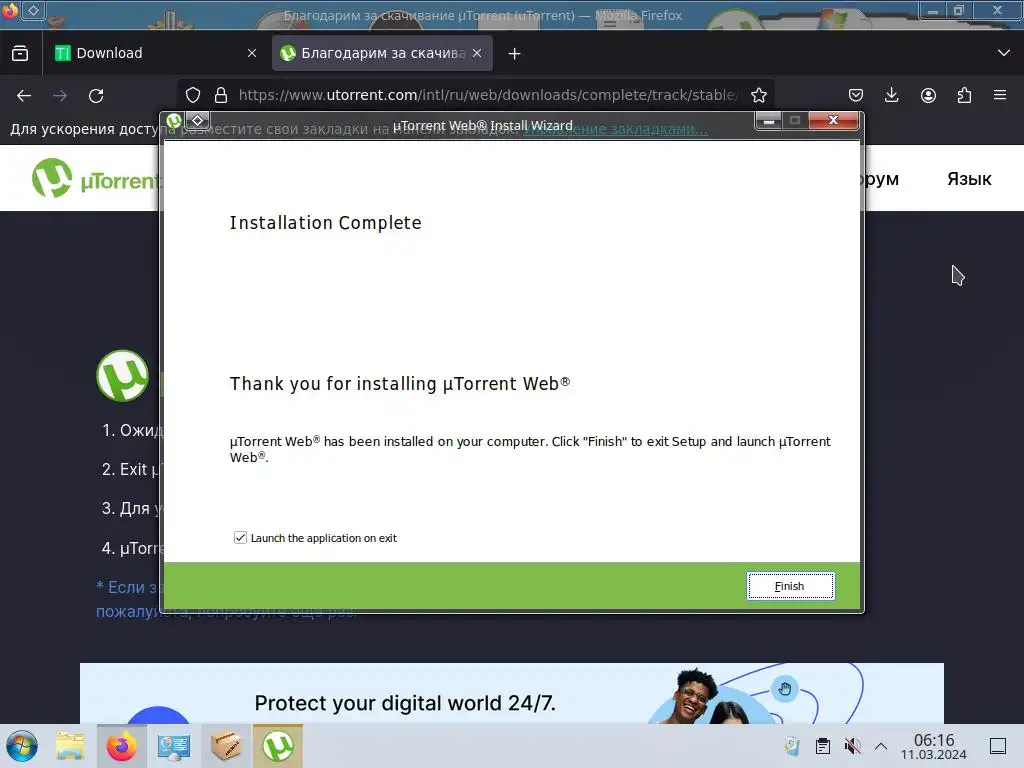Open the Firefox View recent browsing icon

click(x=20, y=53)
